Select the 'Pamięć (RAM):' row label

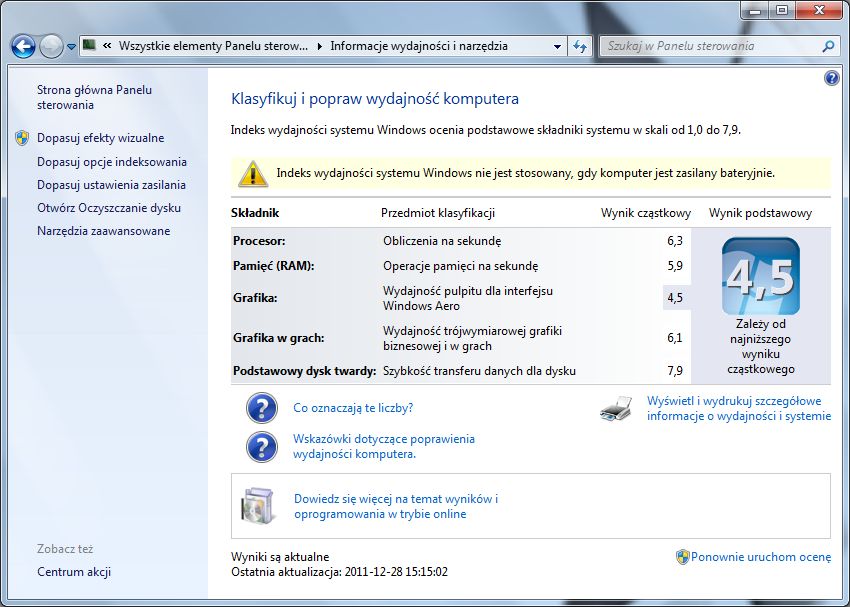tap(274, 266)
